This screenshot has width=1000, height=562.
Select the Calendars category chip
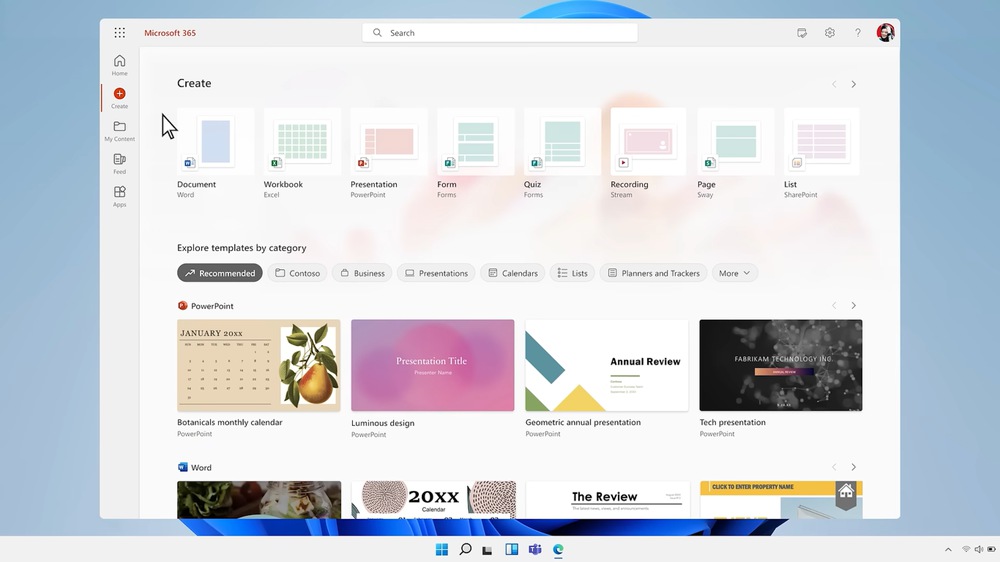(513, 273)
